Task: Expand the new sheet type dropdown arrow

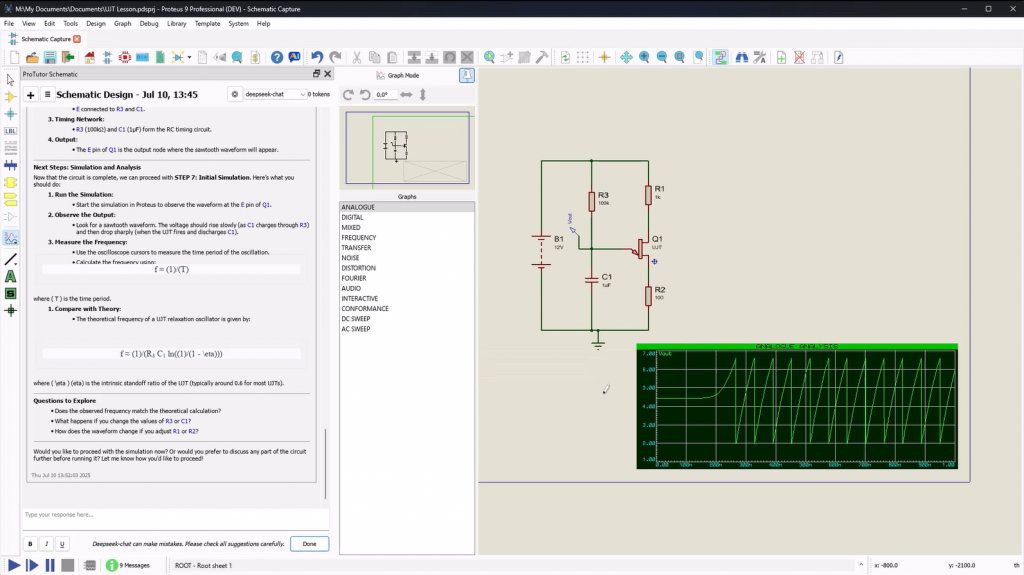Action: click(189, 57)
